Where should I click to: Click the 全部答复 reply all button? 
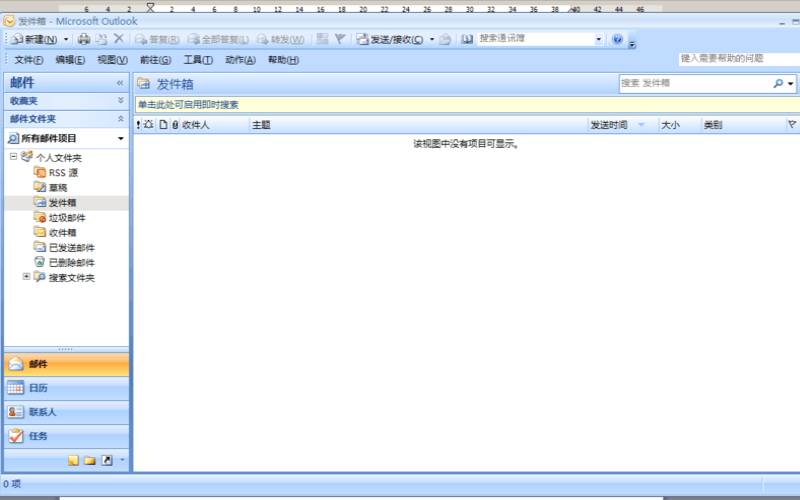(x=218, y=39)
